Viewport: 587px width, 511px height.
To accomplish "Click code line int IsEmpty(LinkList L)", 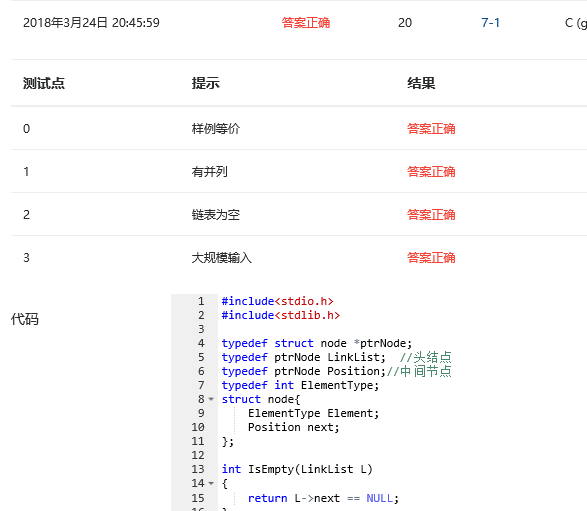I will coord(297,469).
